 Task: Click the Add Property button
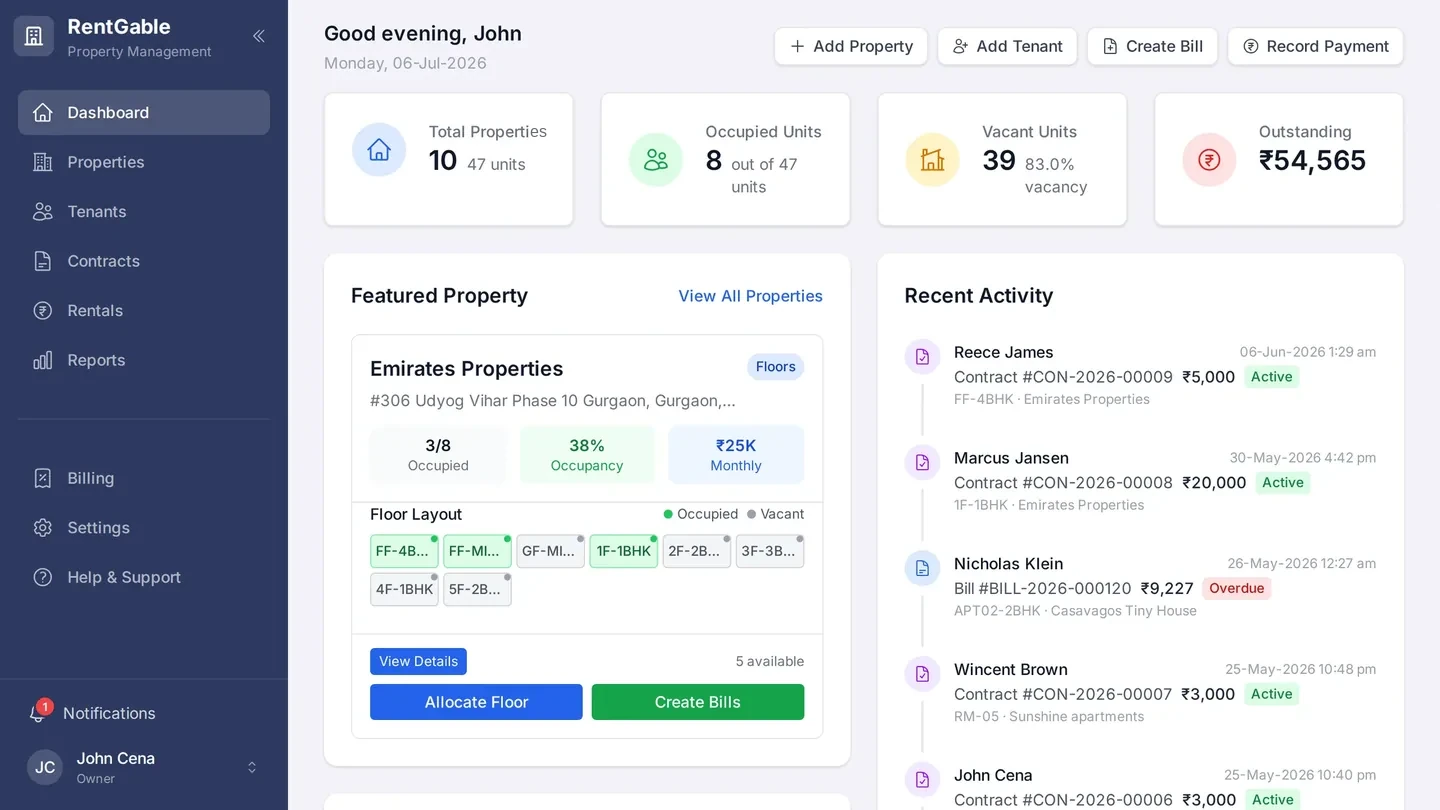tap(851, 46)
